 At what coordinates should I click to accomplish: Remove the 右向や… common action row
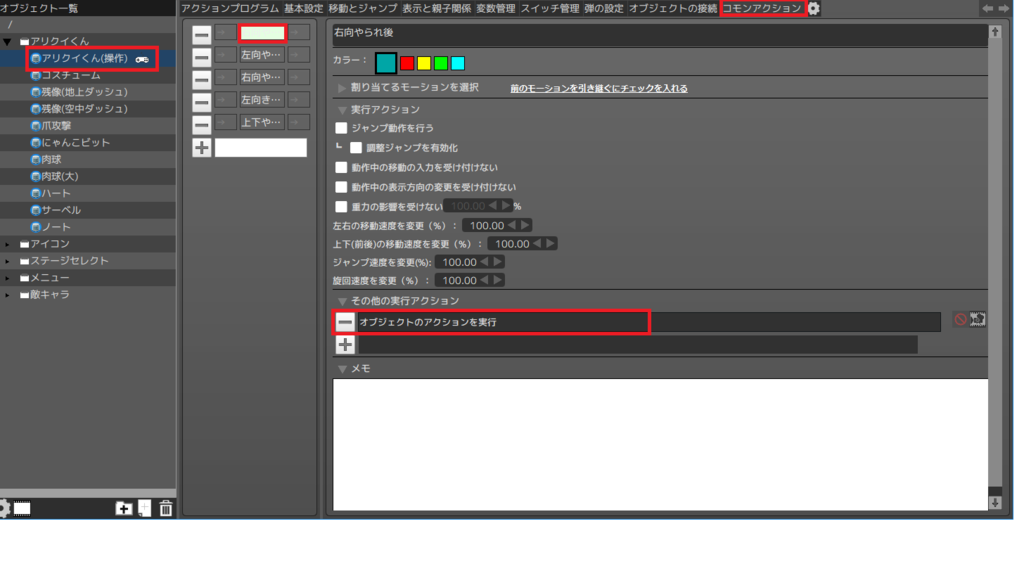pyautogui.click(x=201, y=79)
